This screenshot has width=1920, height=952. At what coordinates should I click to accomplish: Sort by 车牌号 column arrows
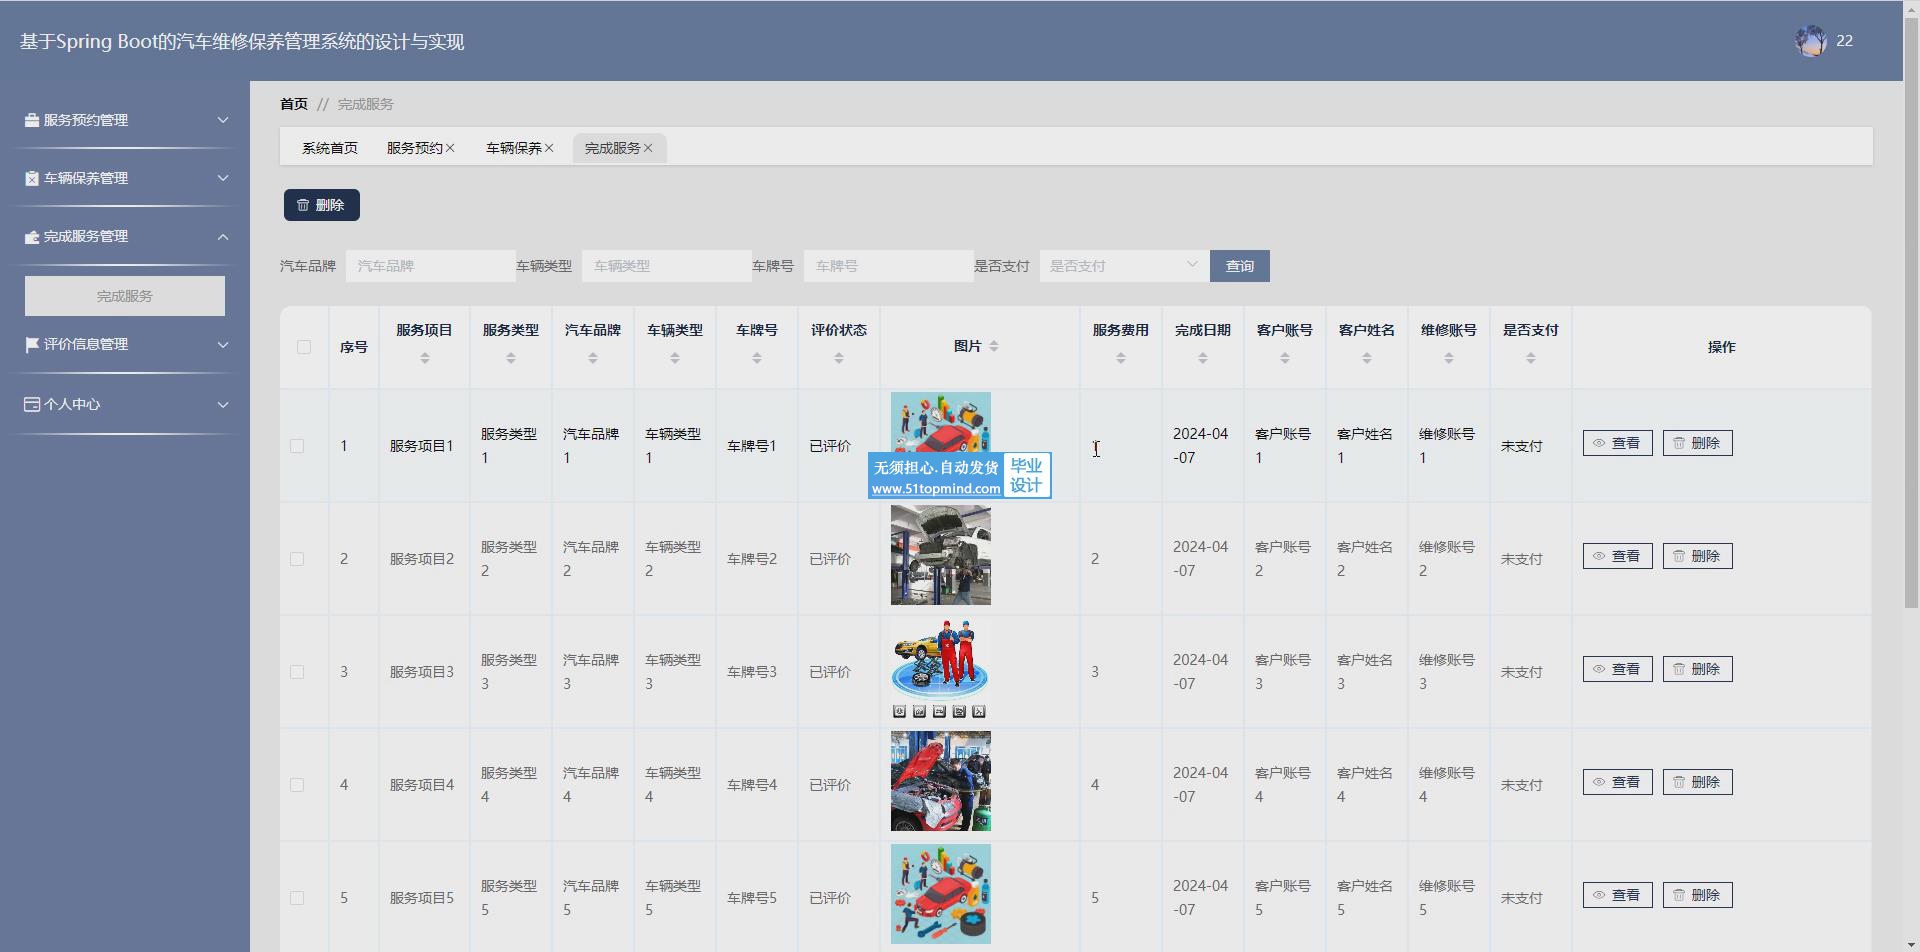click(757, 358)
